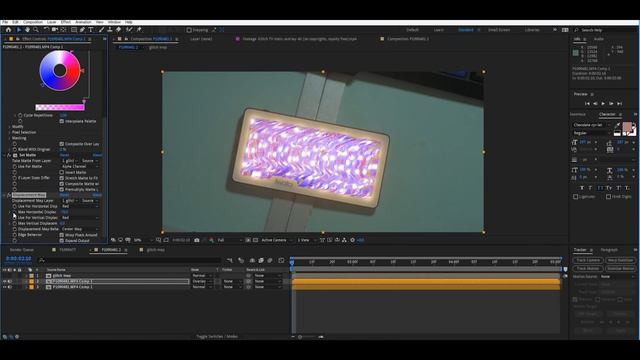Viewport: 640px width, 360px height.
Task: Click the Track Camera button
Action: click(x=588, y=260)
